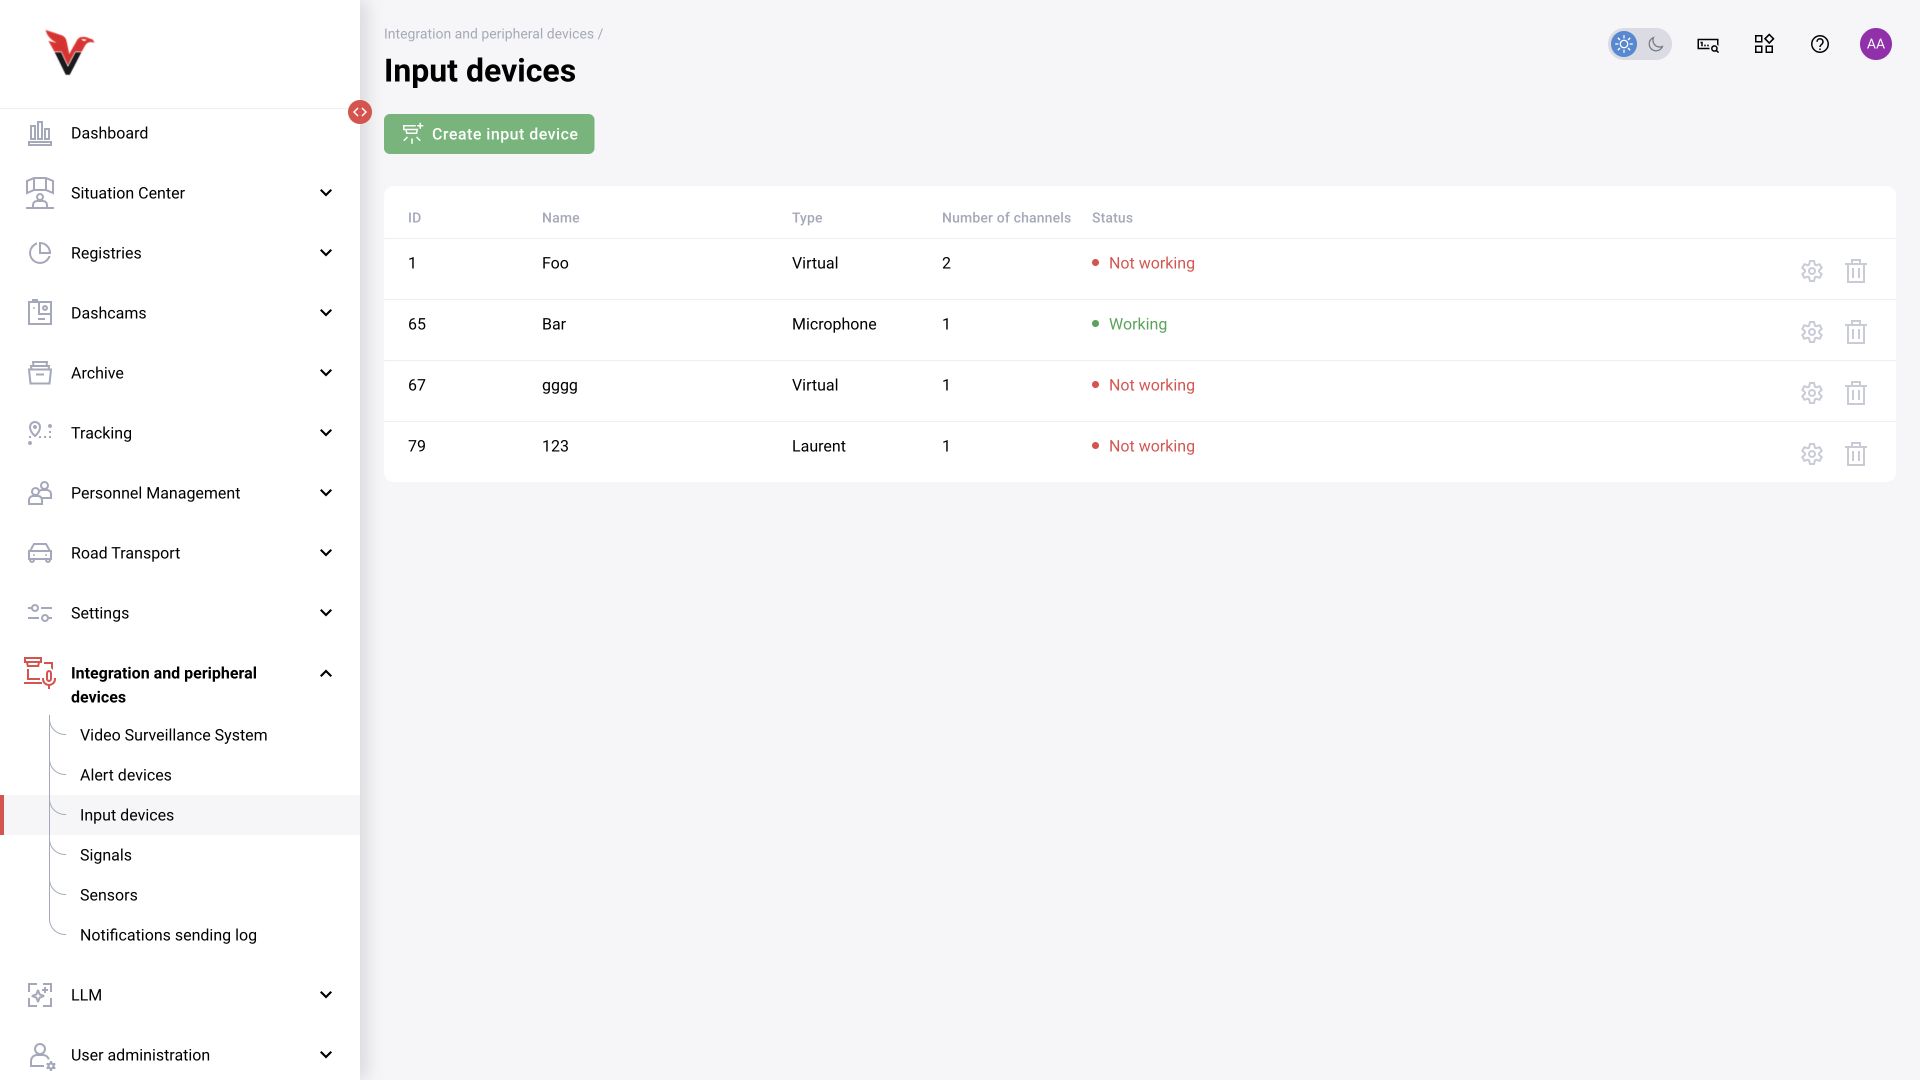Select Input devices in sidebar

pyautogui.click(x=180, y=815)
